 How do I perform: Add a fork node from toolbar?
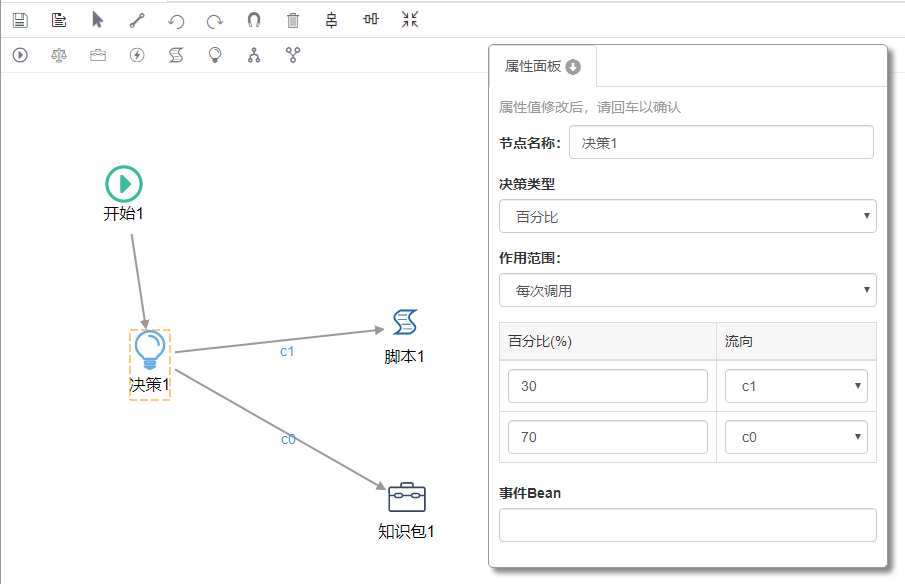254,55
